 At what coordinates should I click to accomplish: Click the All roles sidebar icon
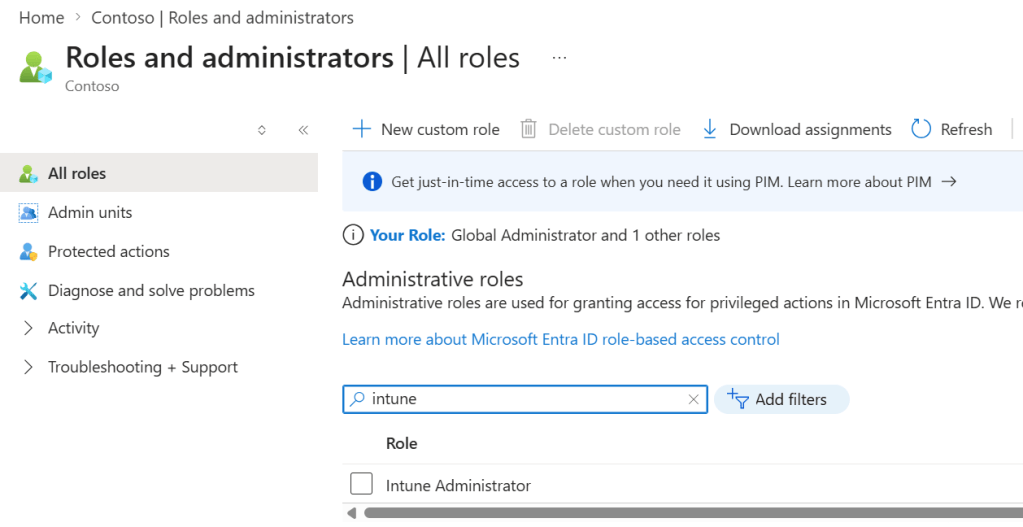tap(28, 174)
